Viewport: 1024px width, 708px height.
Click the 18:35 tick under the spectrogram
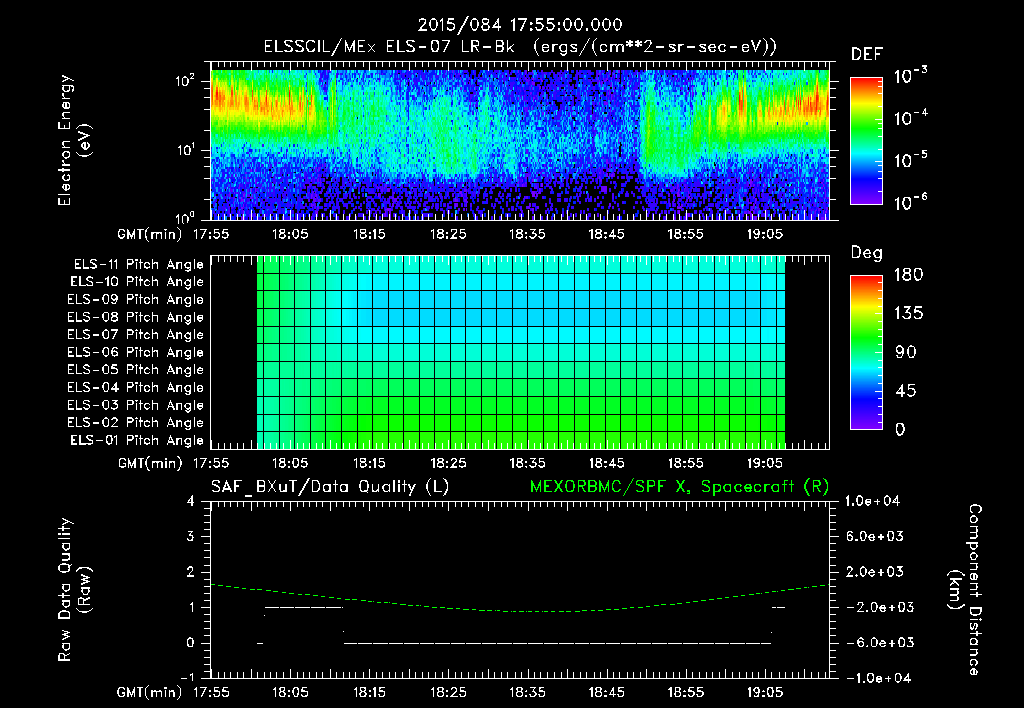coord(527,234)
